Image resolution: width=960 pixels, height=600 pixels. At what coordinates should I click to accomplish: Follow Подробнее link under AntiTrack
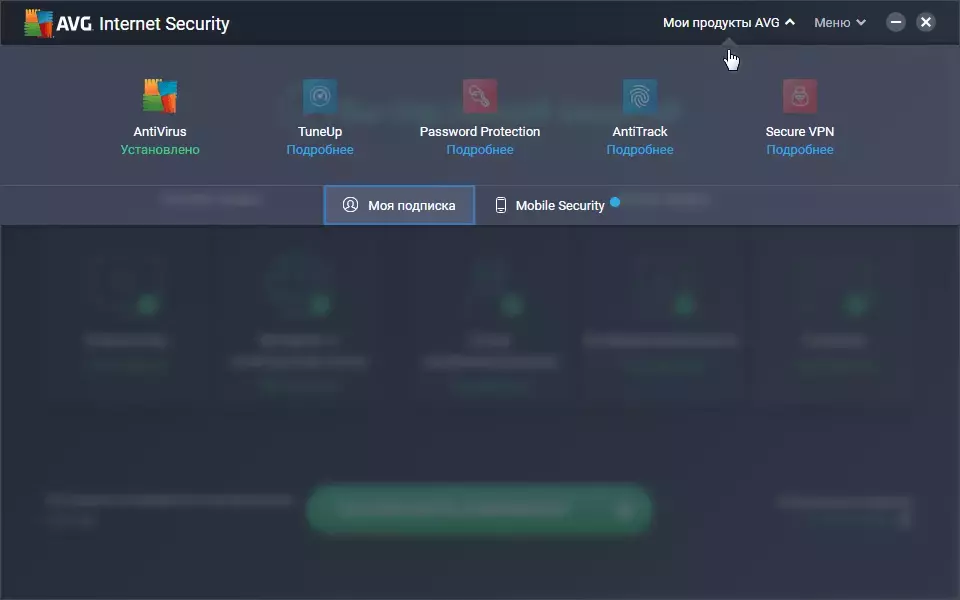coord(640,149)
